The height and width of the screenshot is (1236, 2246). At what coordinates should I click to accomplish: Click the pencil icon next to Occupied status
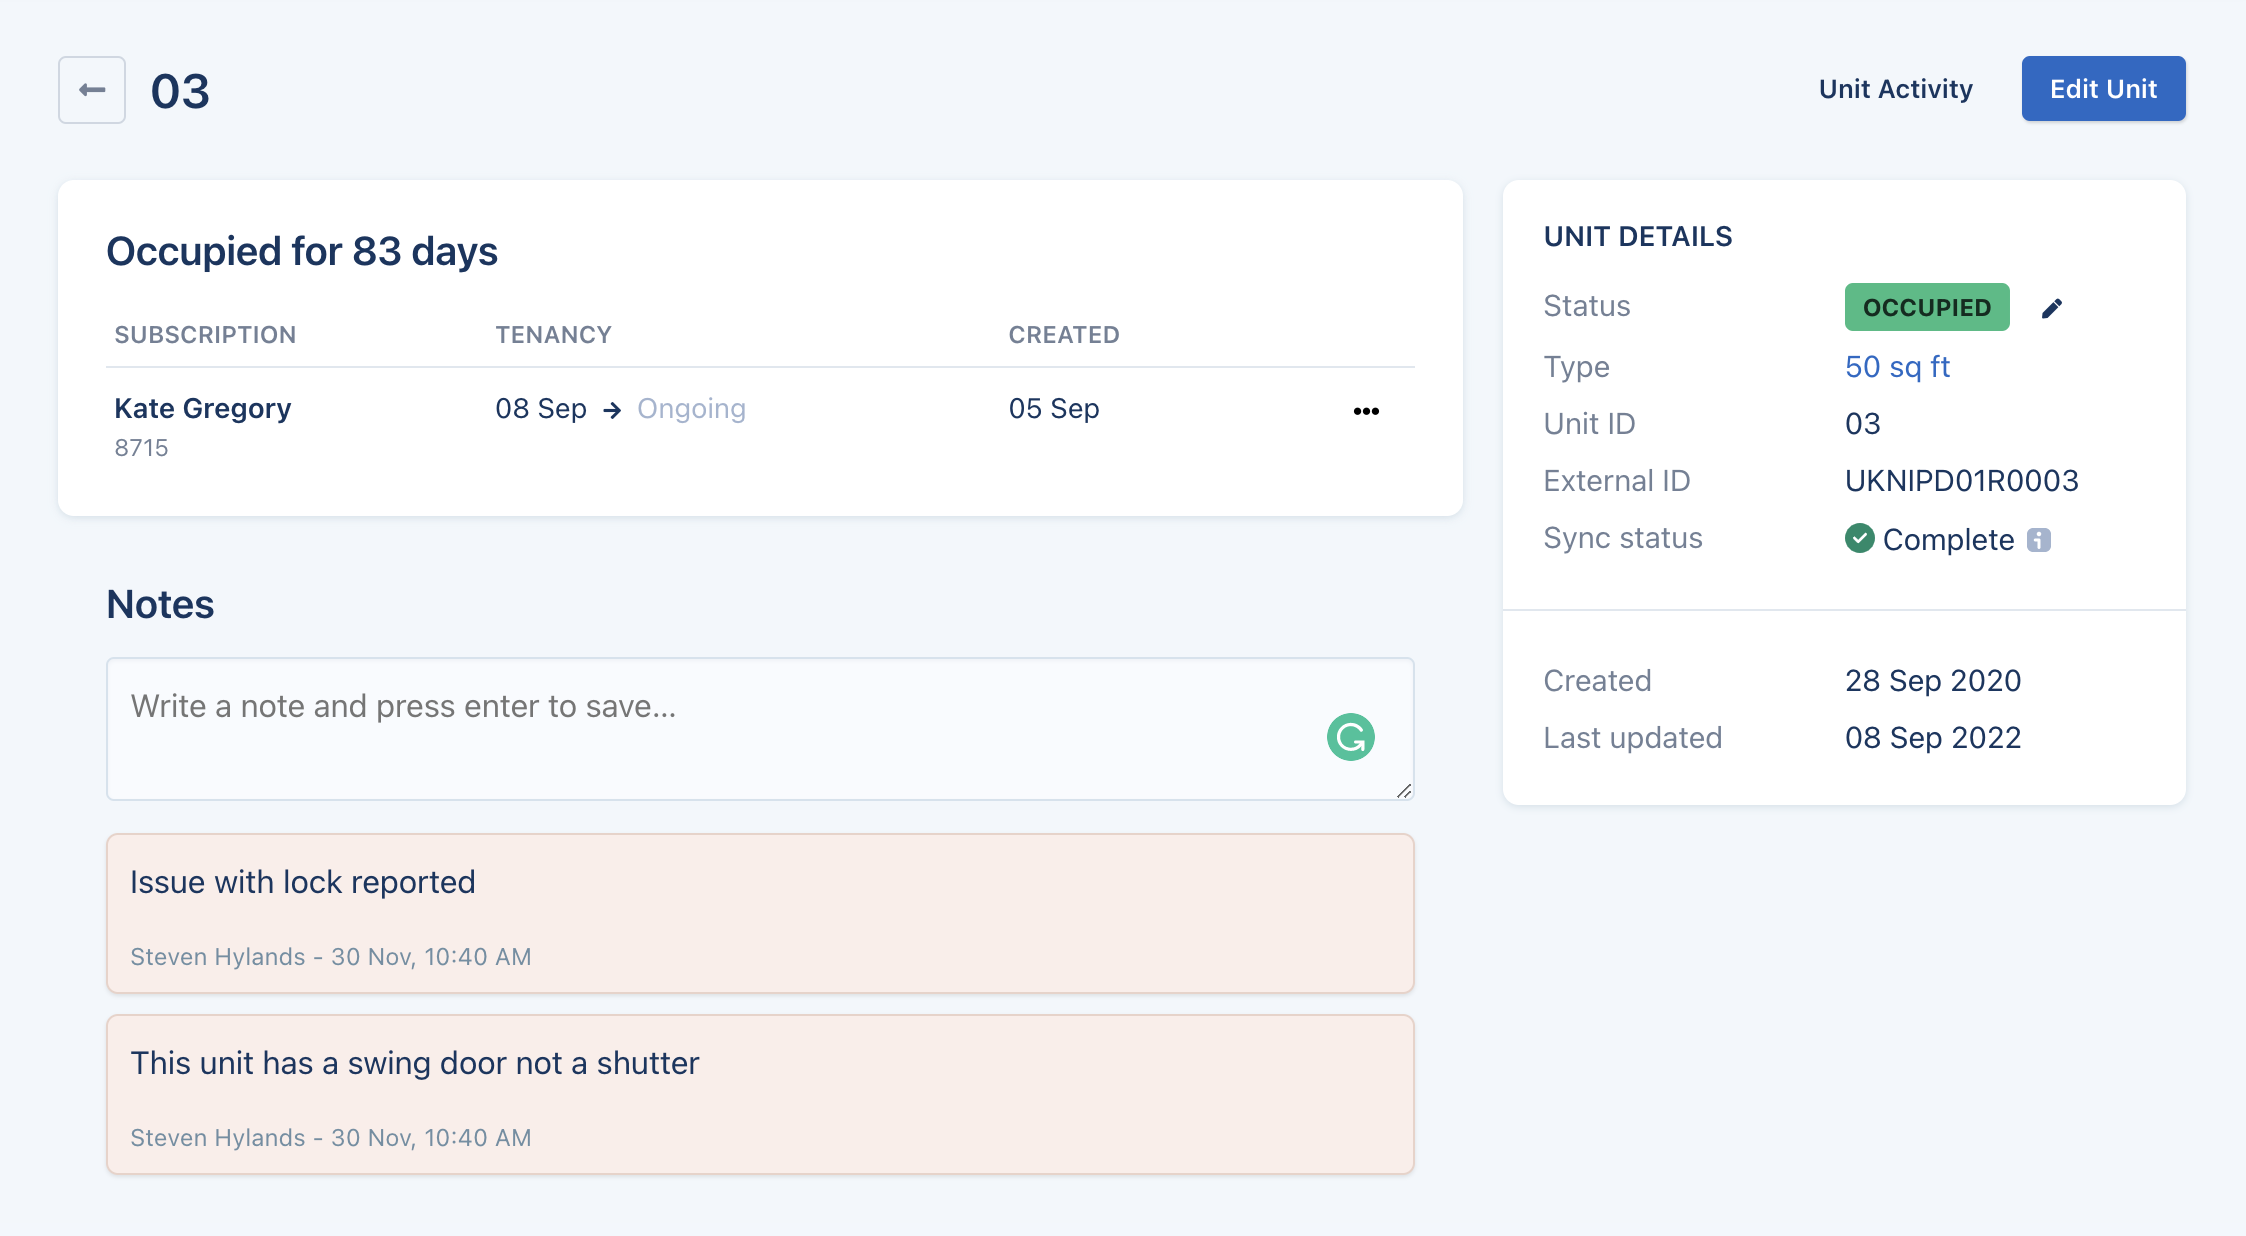pyautogui.click(x=2051, y=308)
